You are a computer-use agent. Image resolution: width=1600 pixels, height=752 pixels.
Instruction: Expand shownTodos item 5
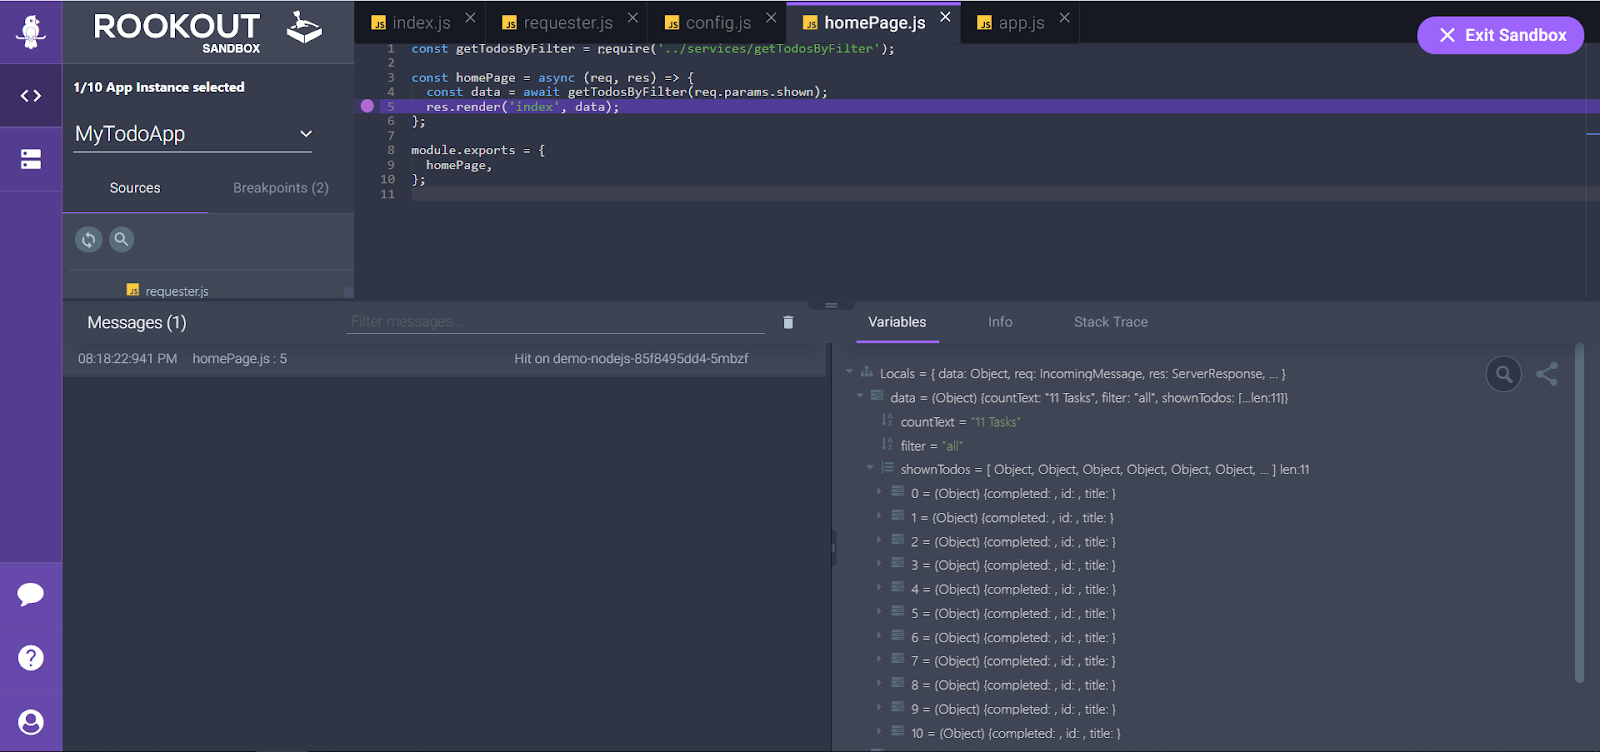point(879,612)
